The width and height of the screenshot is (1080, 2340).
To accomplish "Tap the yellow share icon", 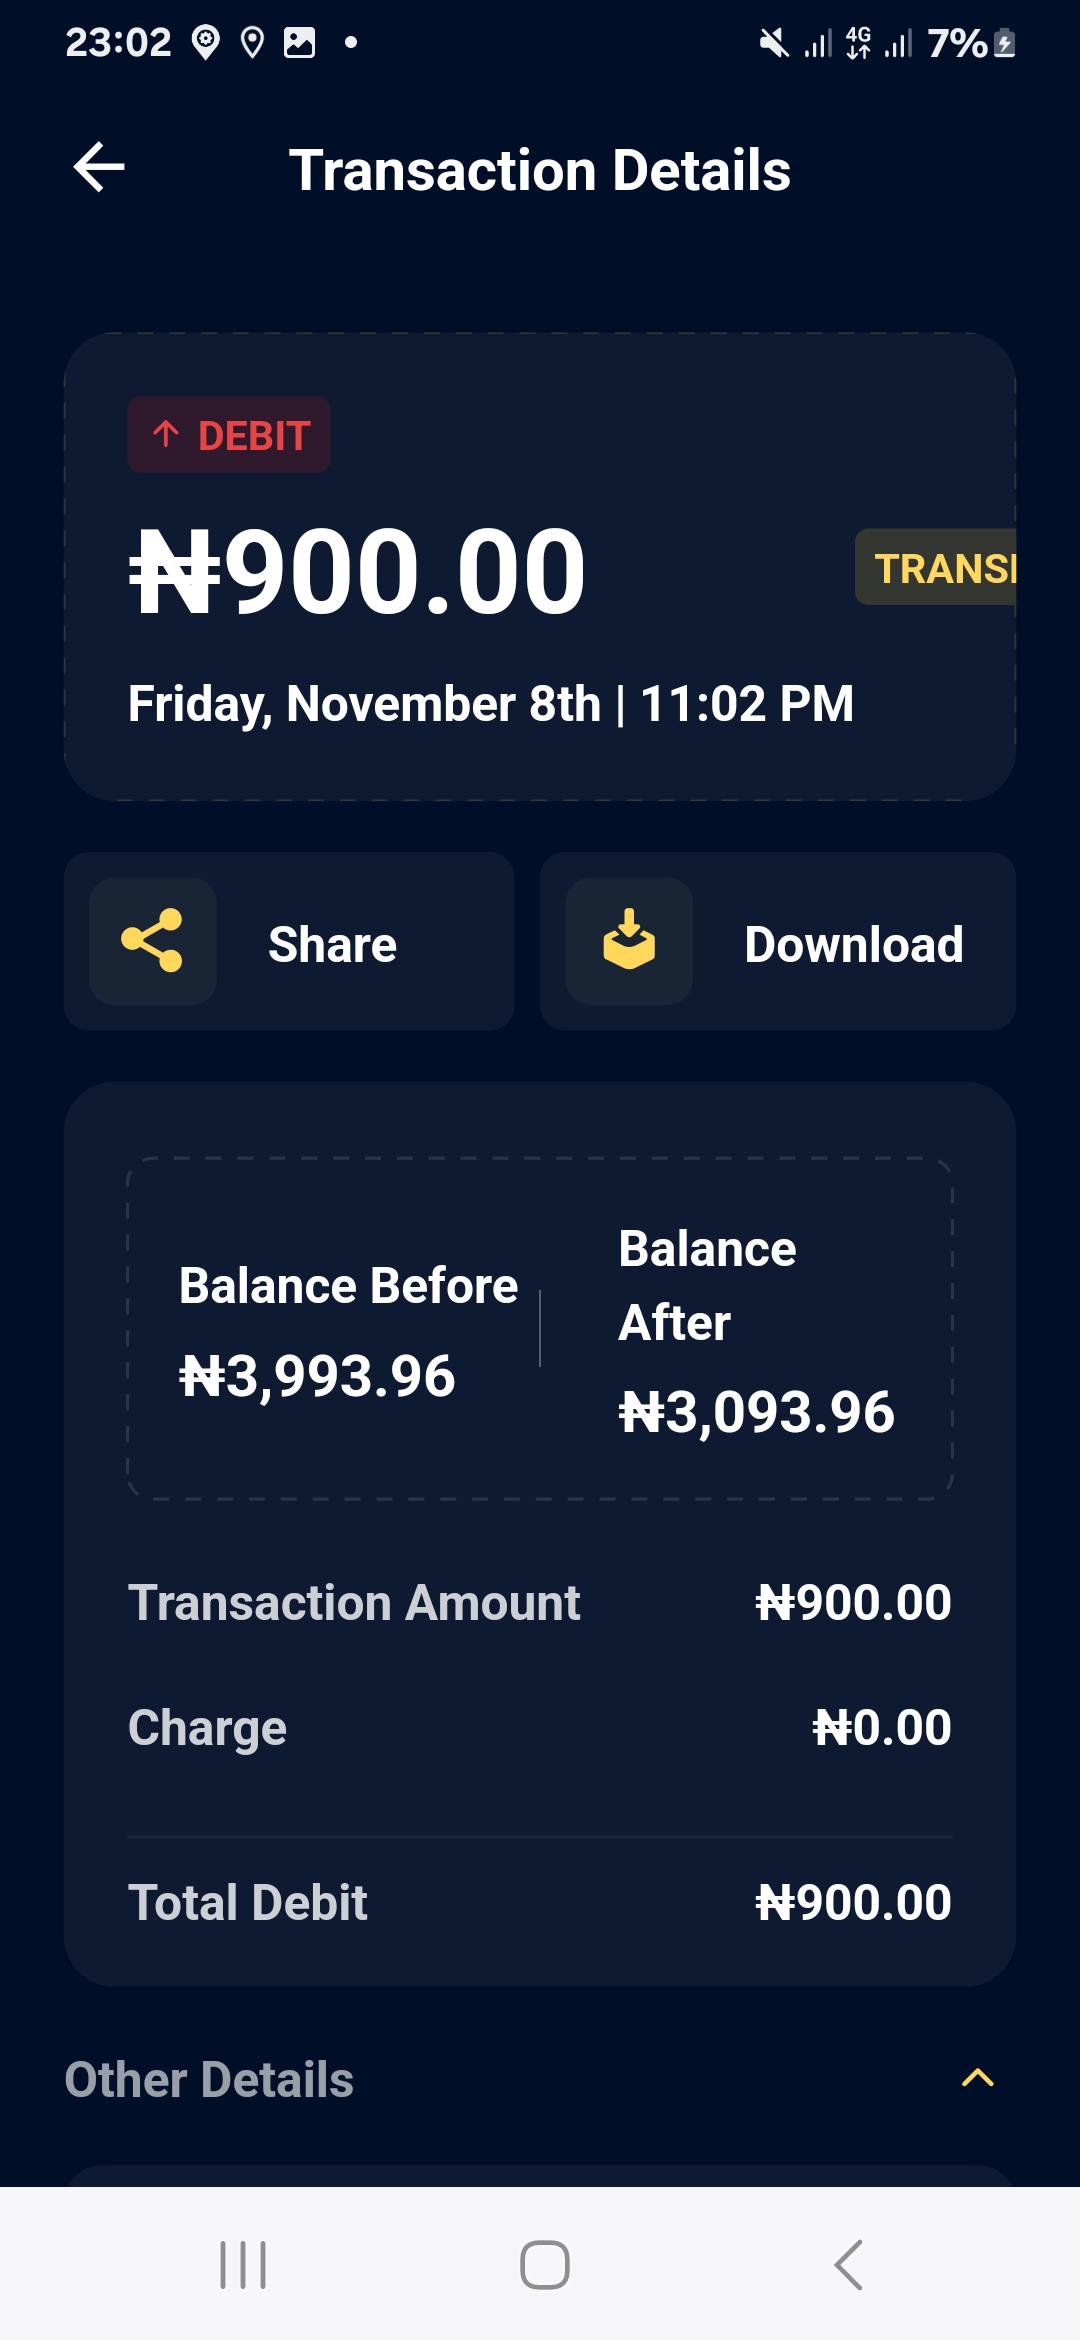I will 152,941.
